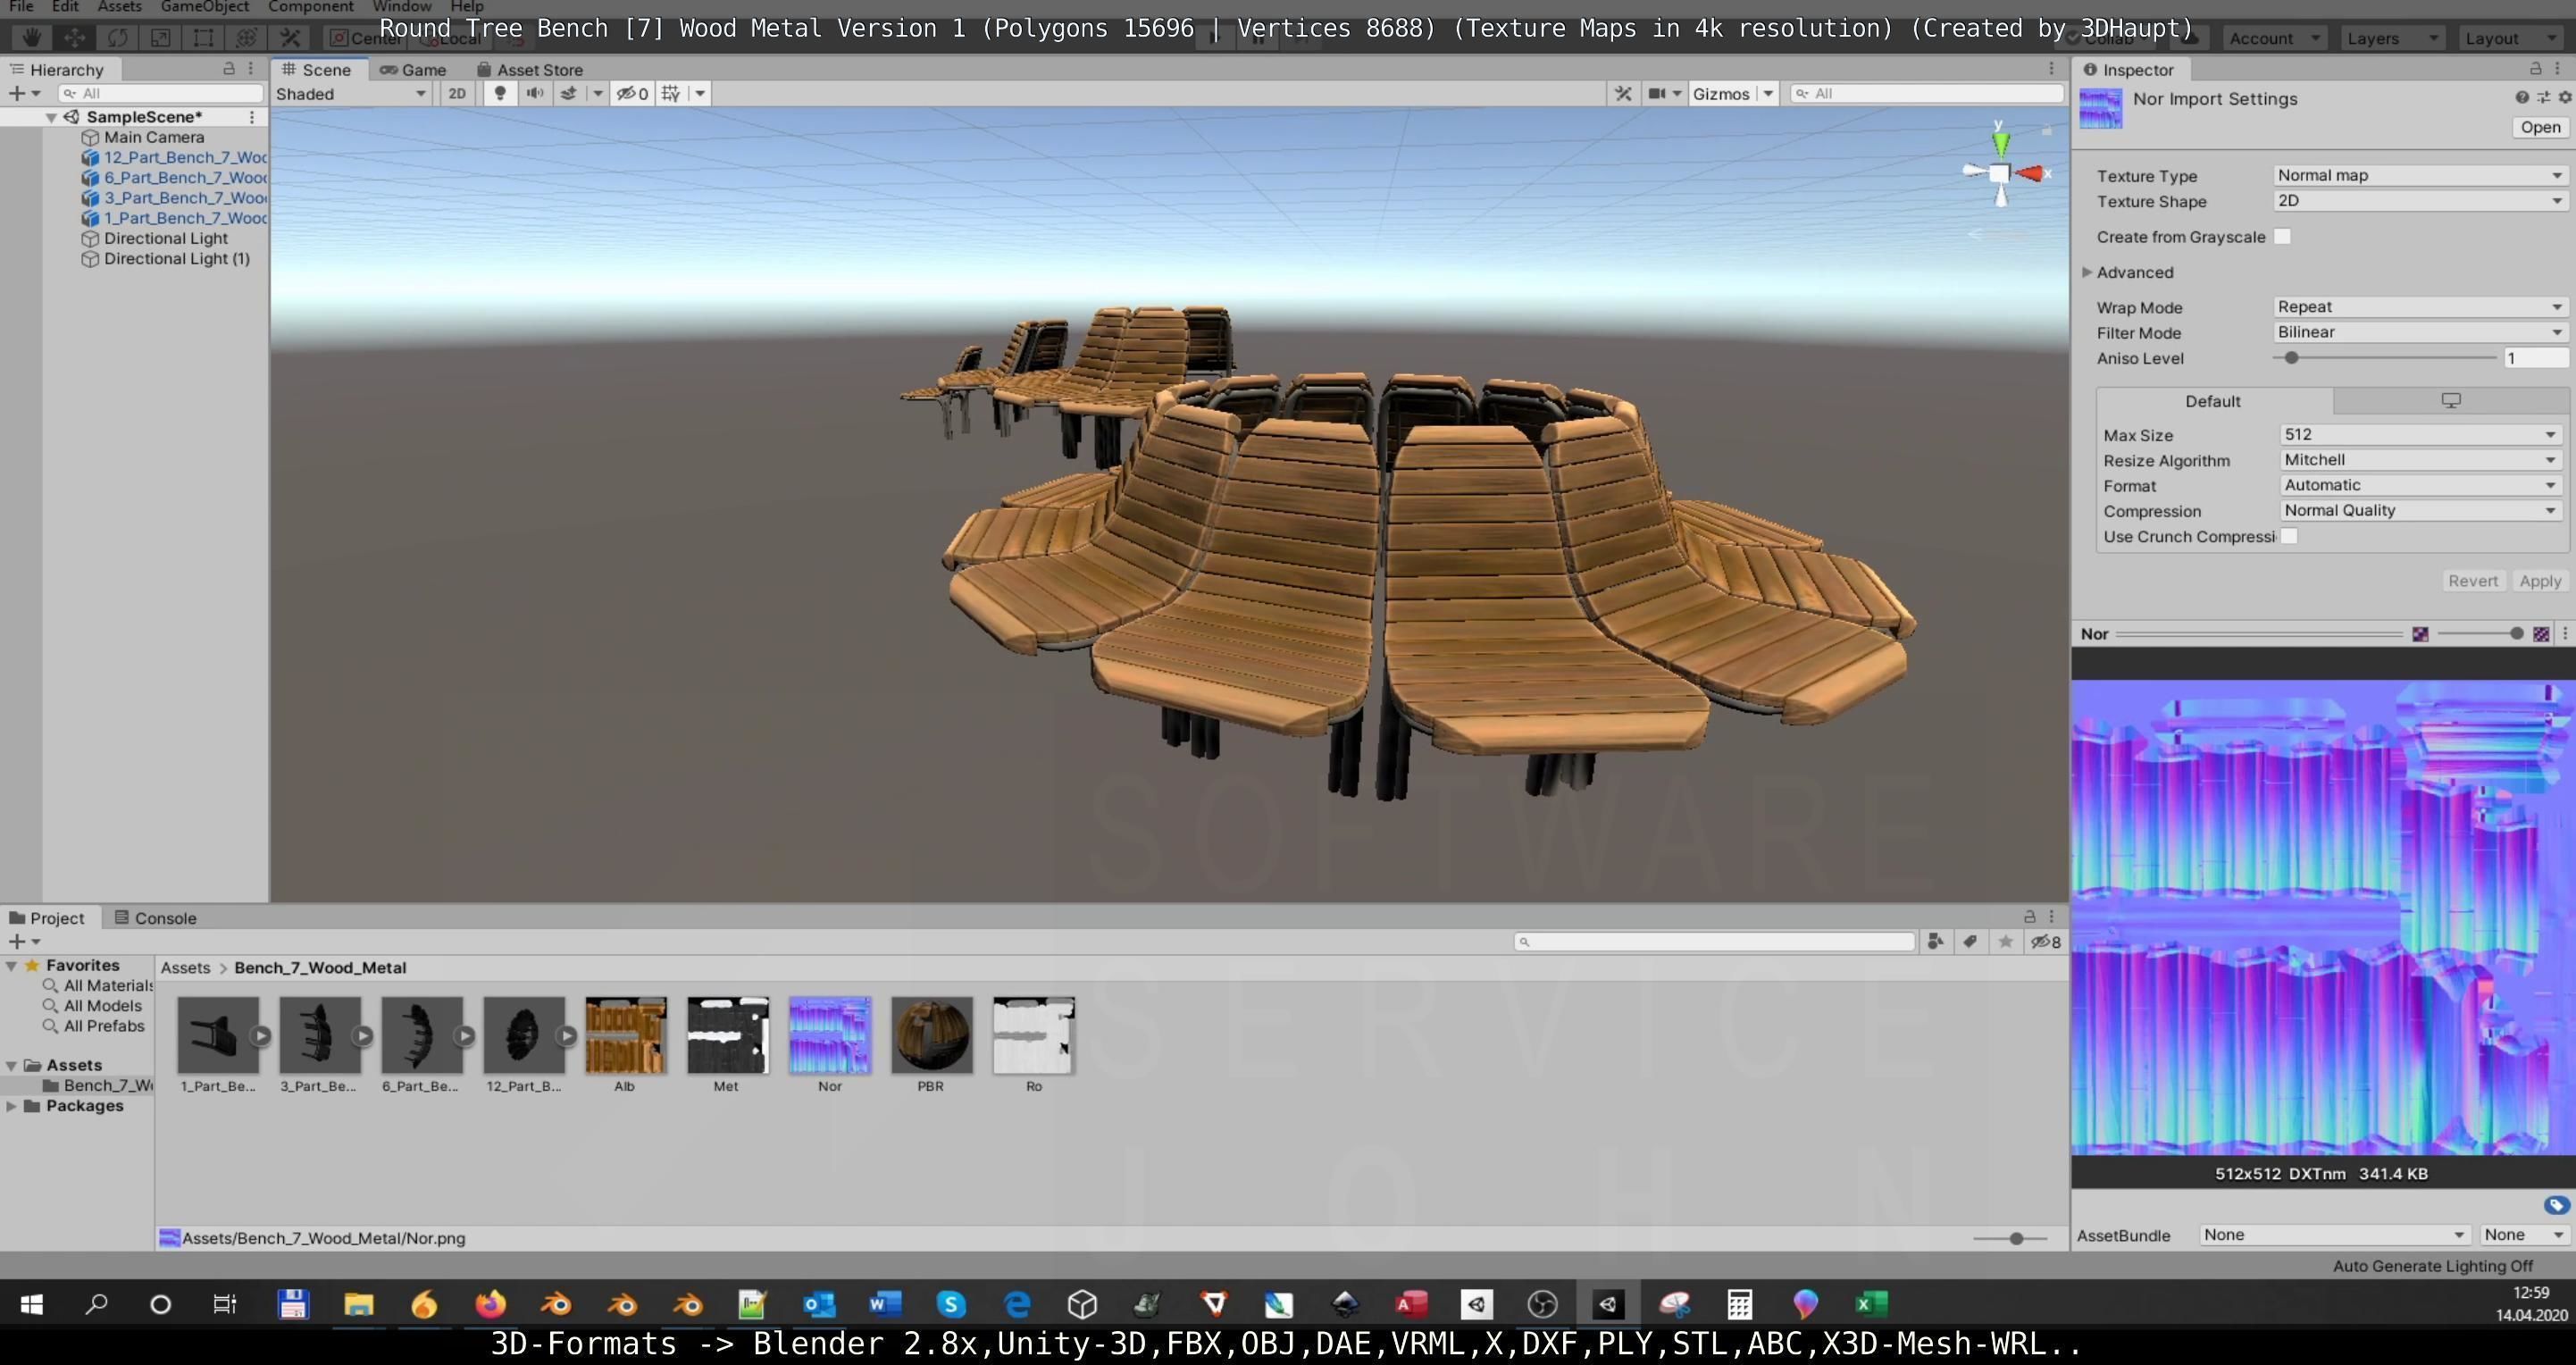The image size is (2576, 1365).
Task: Toggle hidden objects visibility counter
Action: click(632, 93)
